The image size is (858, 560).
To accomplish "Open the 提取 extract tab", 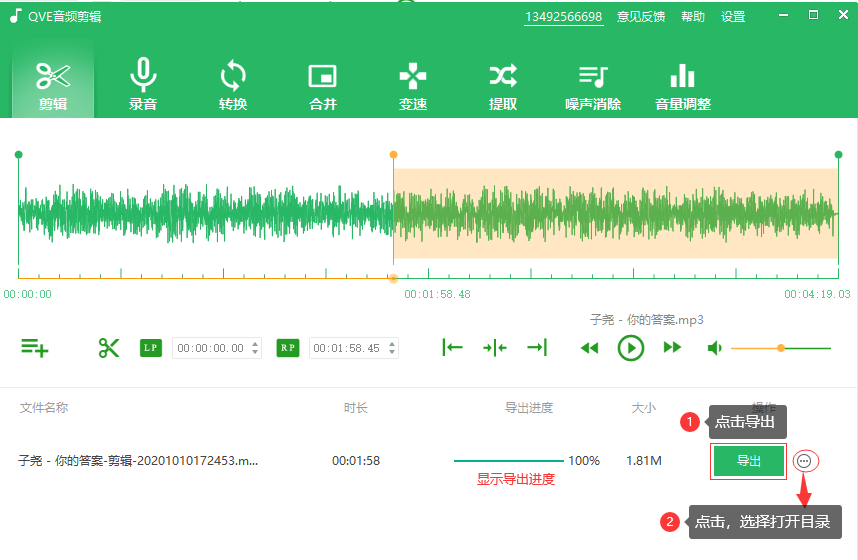I will [x=503, y=85].
